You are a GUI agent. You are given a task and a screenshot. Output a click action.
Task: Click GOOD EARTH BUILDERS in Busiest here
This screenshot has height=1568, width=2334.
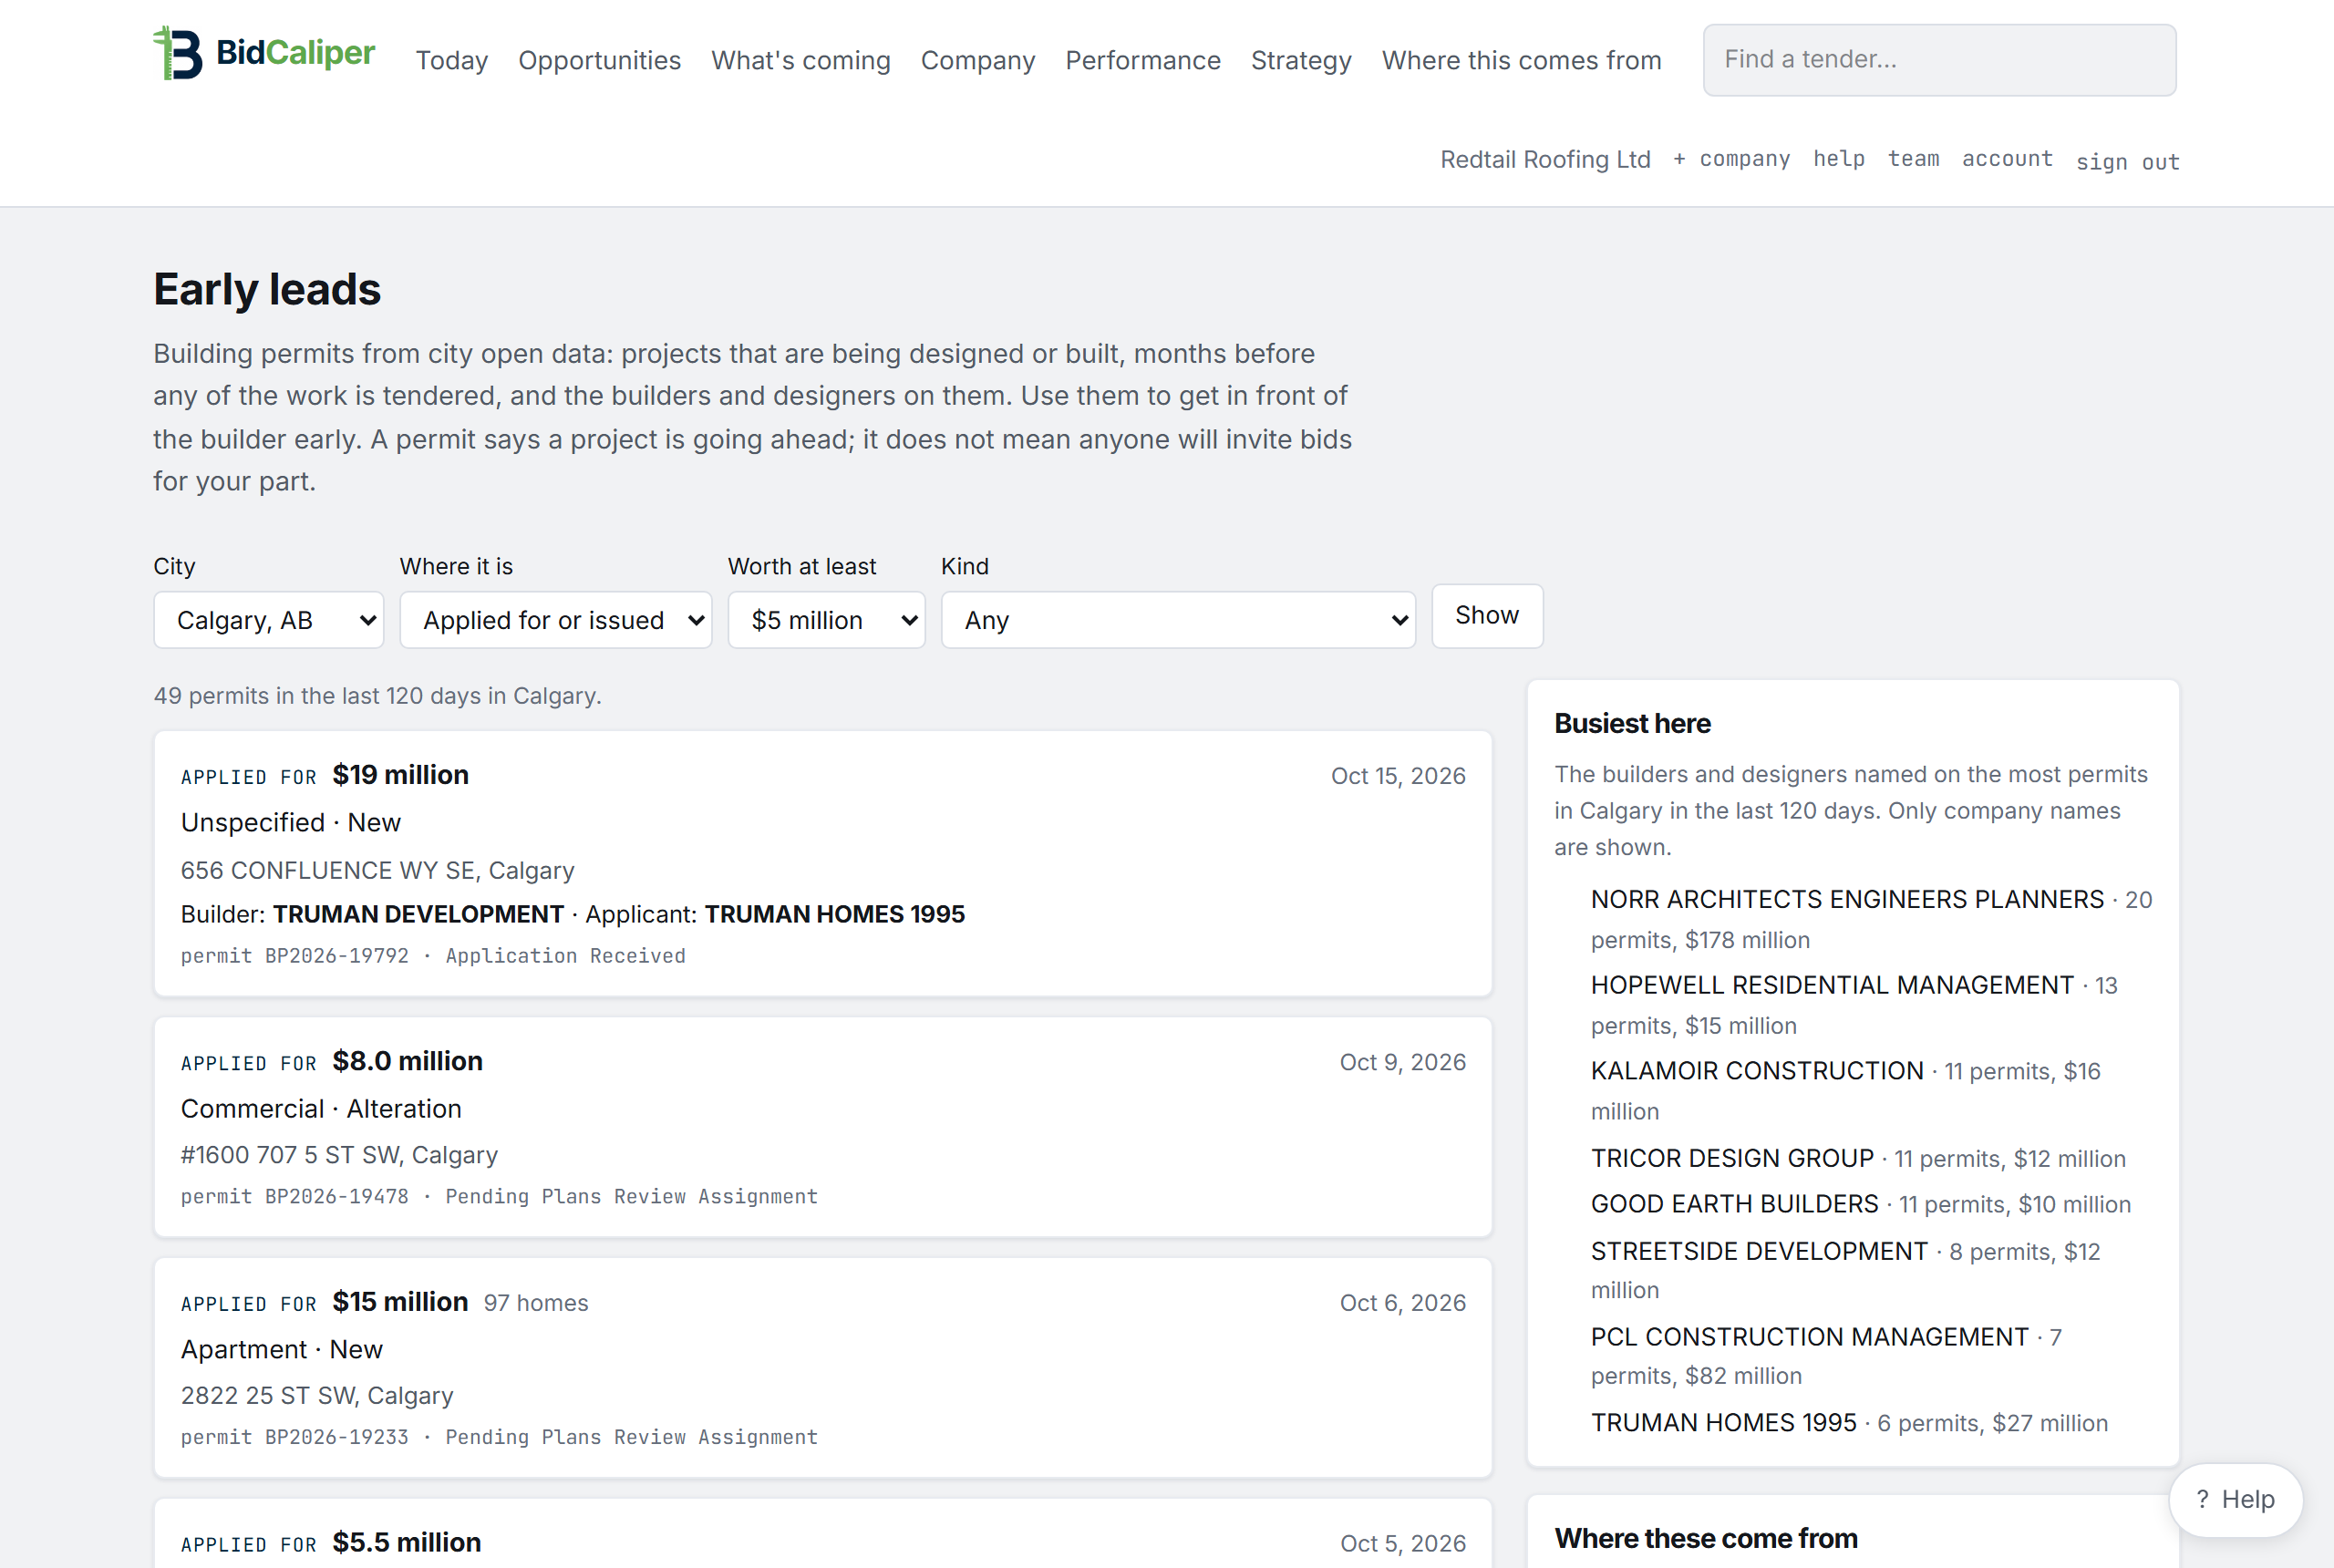click(x=1734, y=1204)
